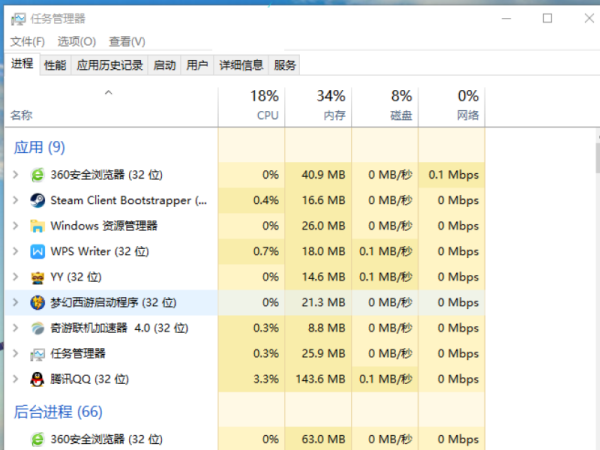
Task: Click the Windows 资源管理器 folder icon
Action: coord(38,226)
